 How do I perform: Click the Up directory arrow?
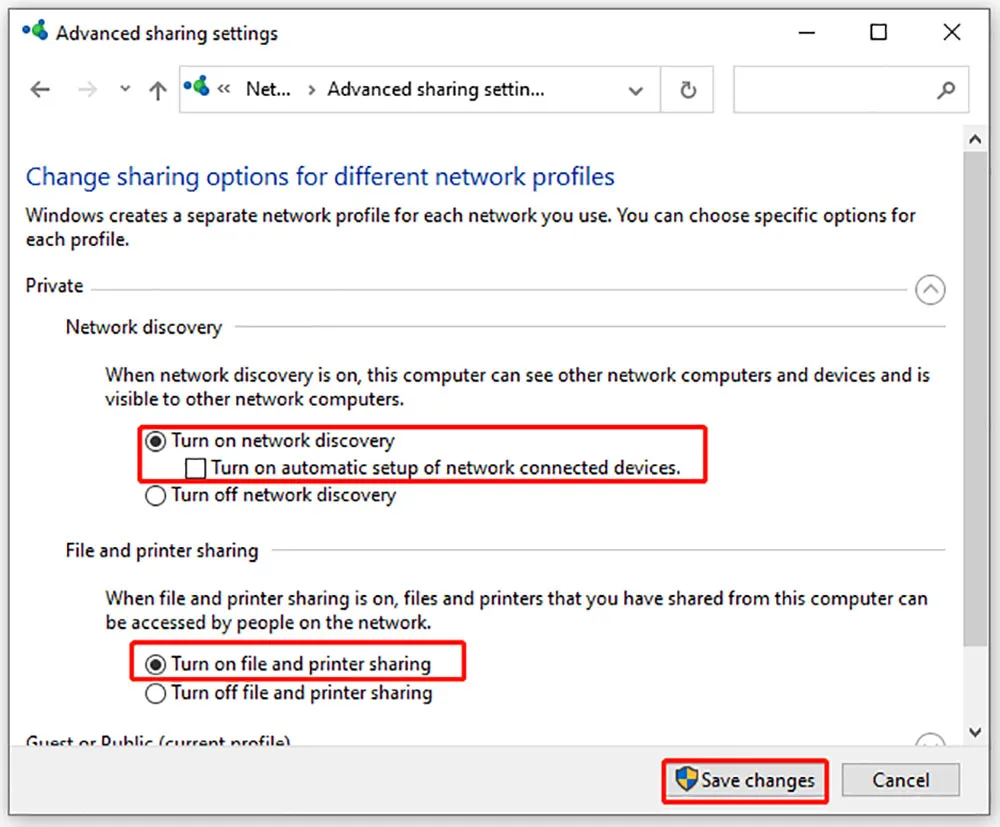click(x=157, y=90)
